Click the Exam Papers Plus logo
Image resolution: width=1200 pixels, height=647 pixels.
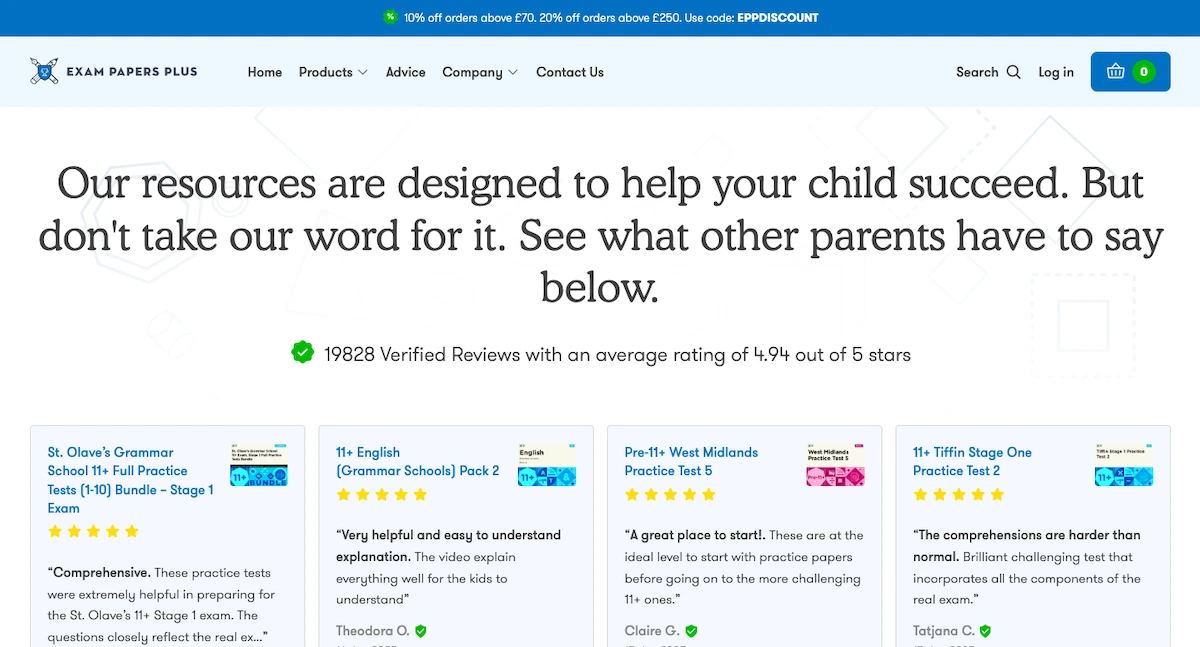(114, 72)
